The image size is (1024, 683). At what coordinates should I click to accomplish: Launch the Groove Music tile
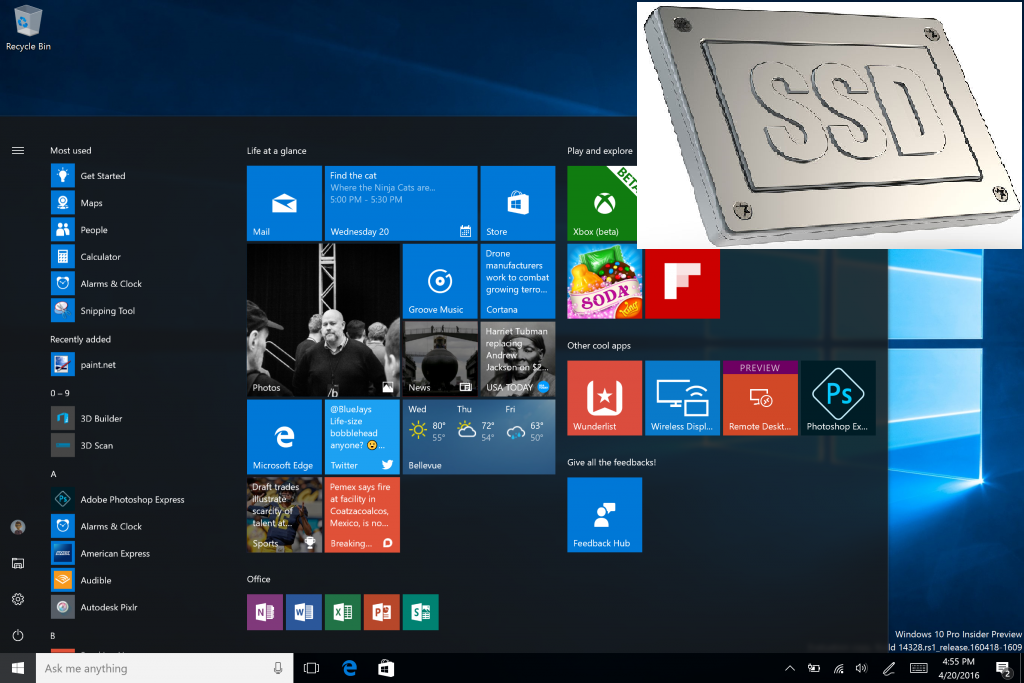pos(440,281)
